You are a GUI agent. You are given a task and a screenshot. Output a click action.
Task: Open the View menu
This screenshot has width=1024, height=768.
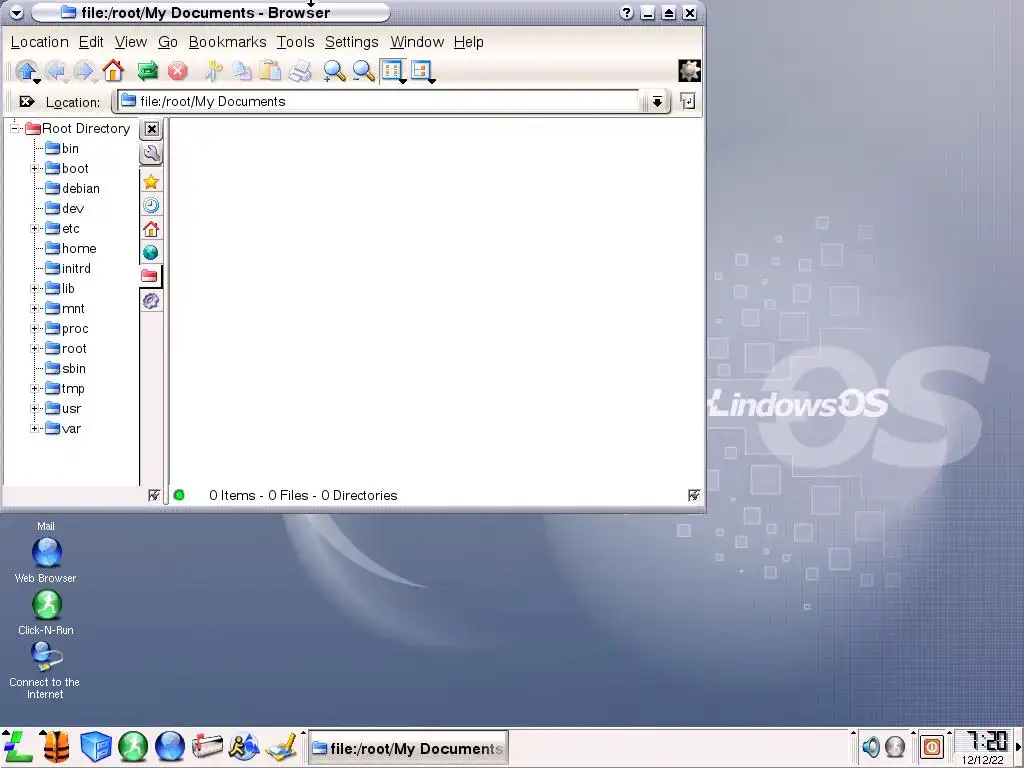pyautogui.click(x=131, y=42)
